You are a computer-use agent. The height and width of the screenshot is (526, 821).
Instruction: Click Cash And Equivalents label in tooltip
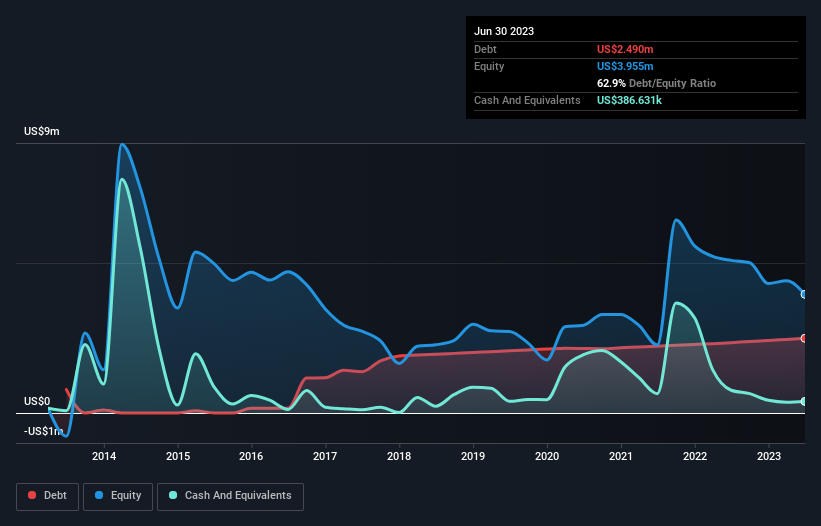coord(527,100)
